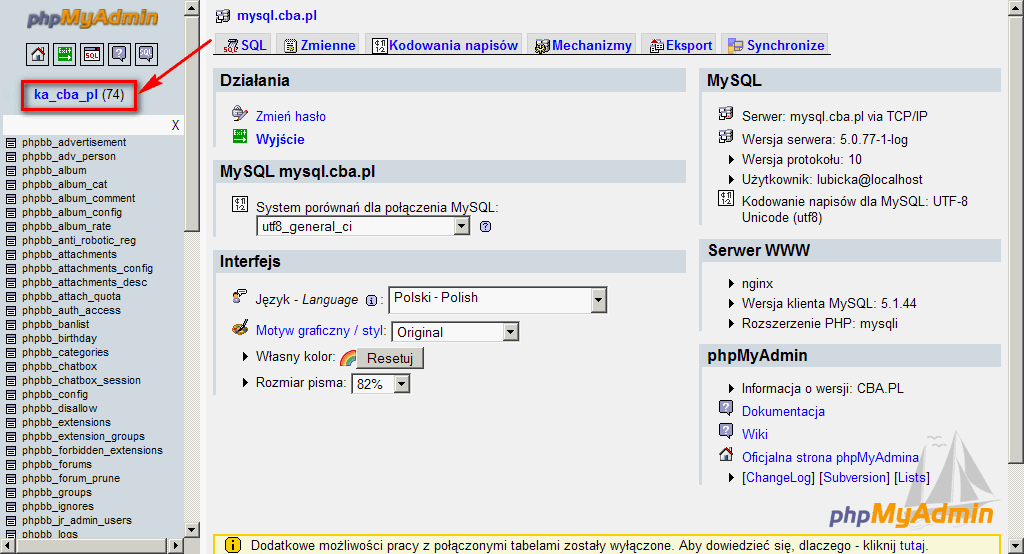
Task: Click the palette icon beside Motyw graficzny
Action: (x=240, y=327)
